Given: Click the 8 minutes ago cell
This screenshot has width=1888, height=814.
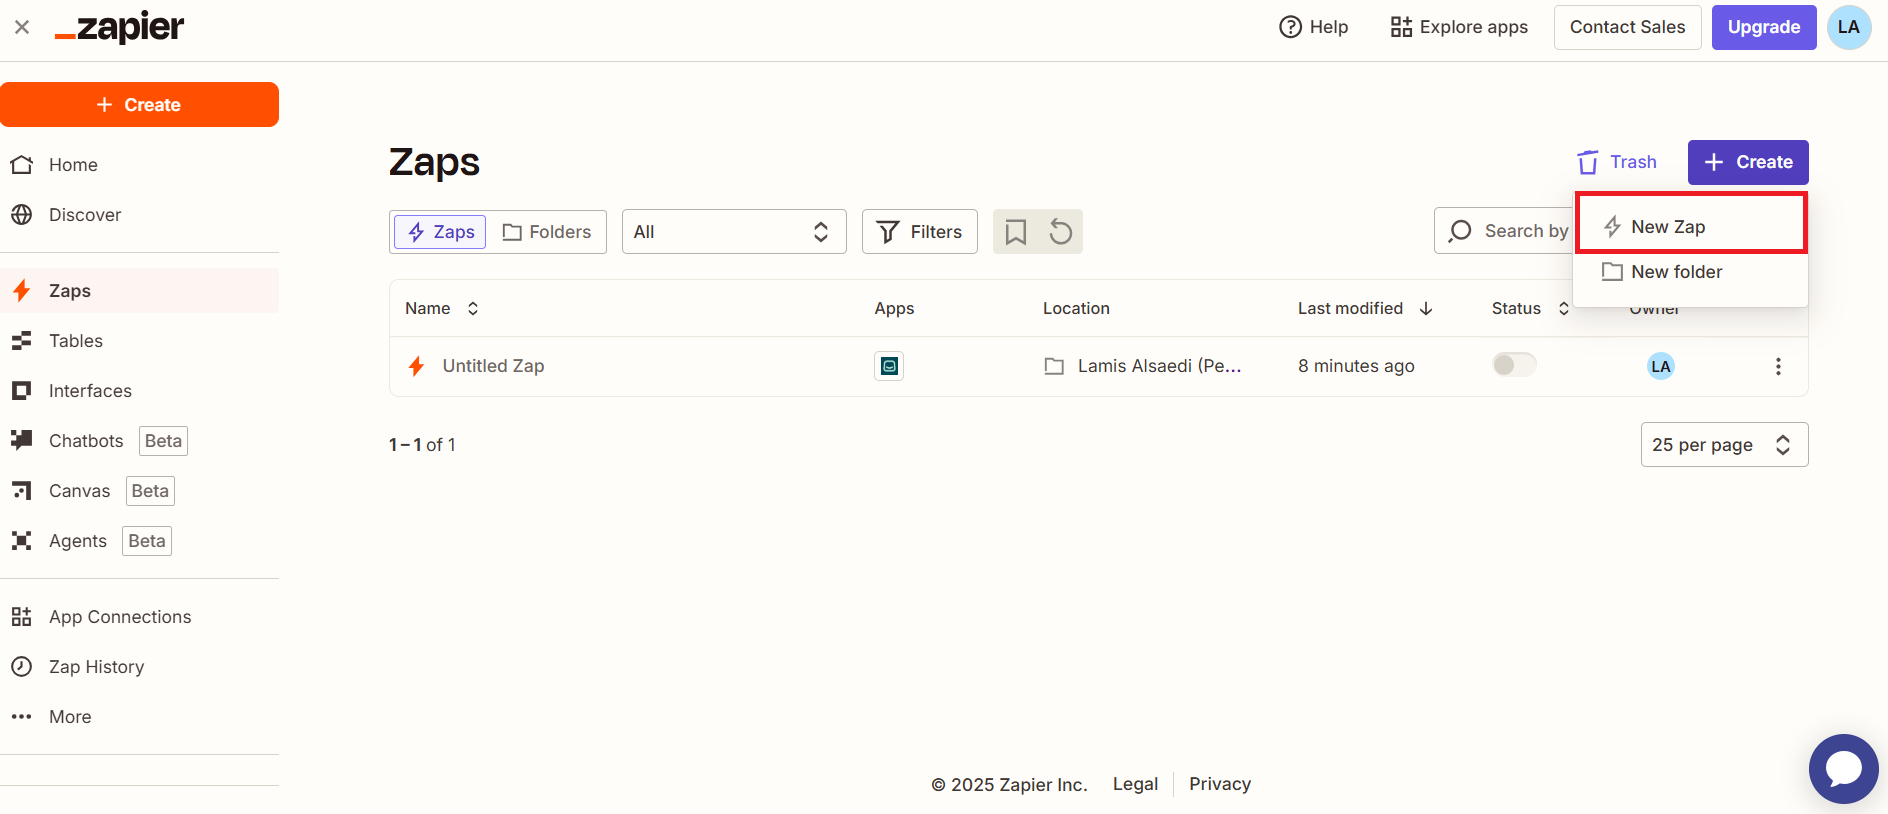Looking at the screenshot, I should (x=1356, y=366).
